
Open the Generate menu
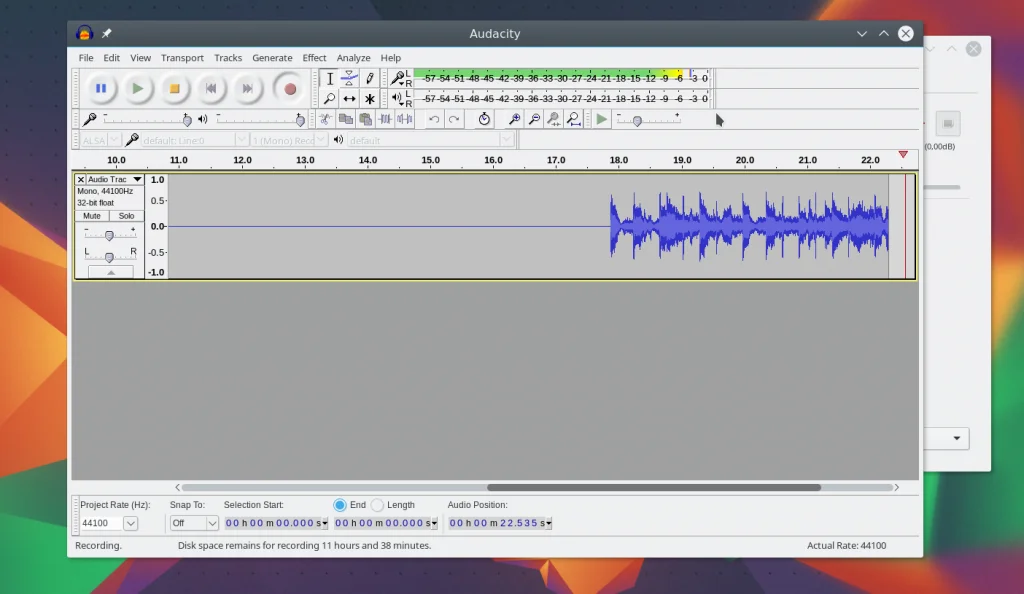point(272,58)
